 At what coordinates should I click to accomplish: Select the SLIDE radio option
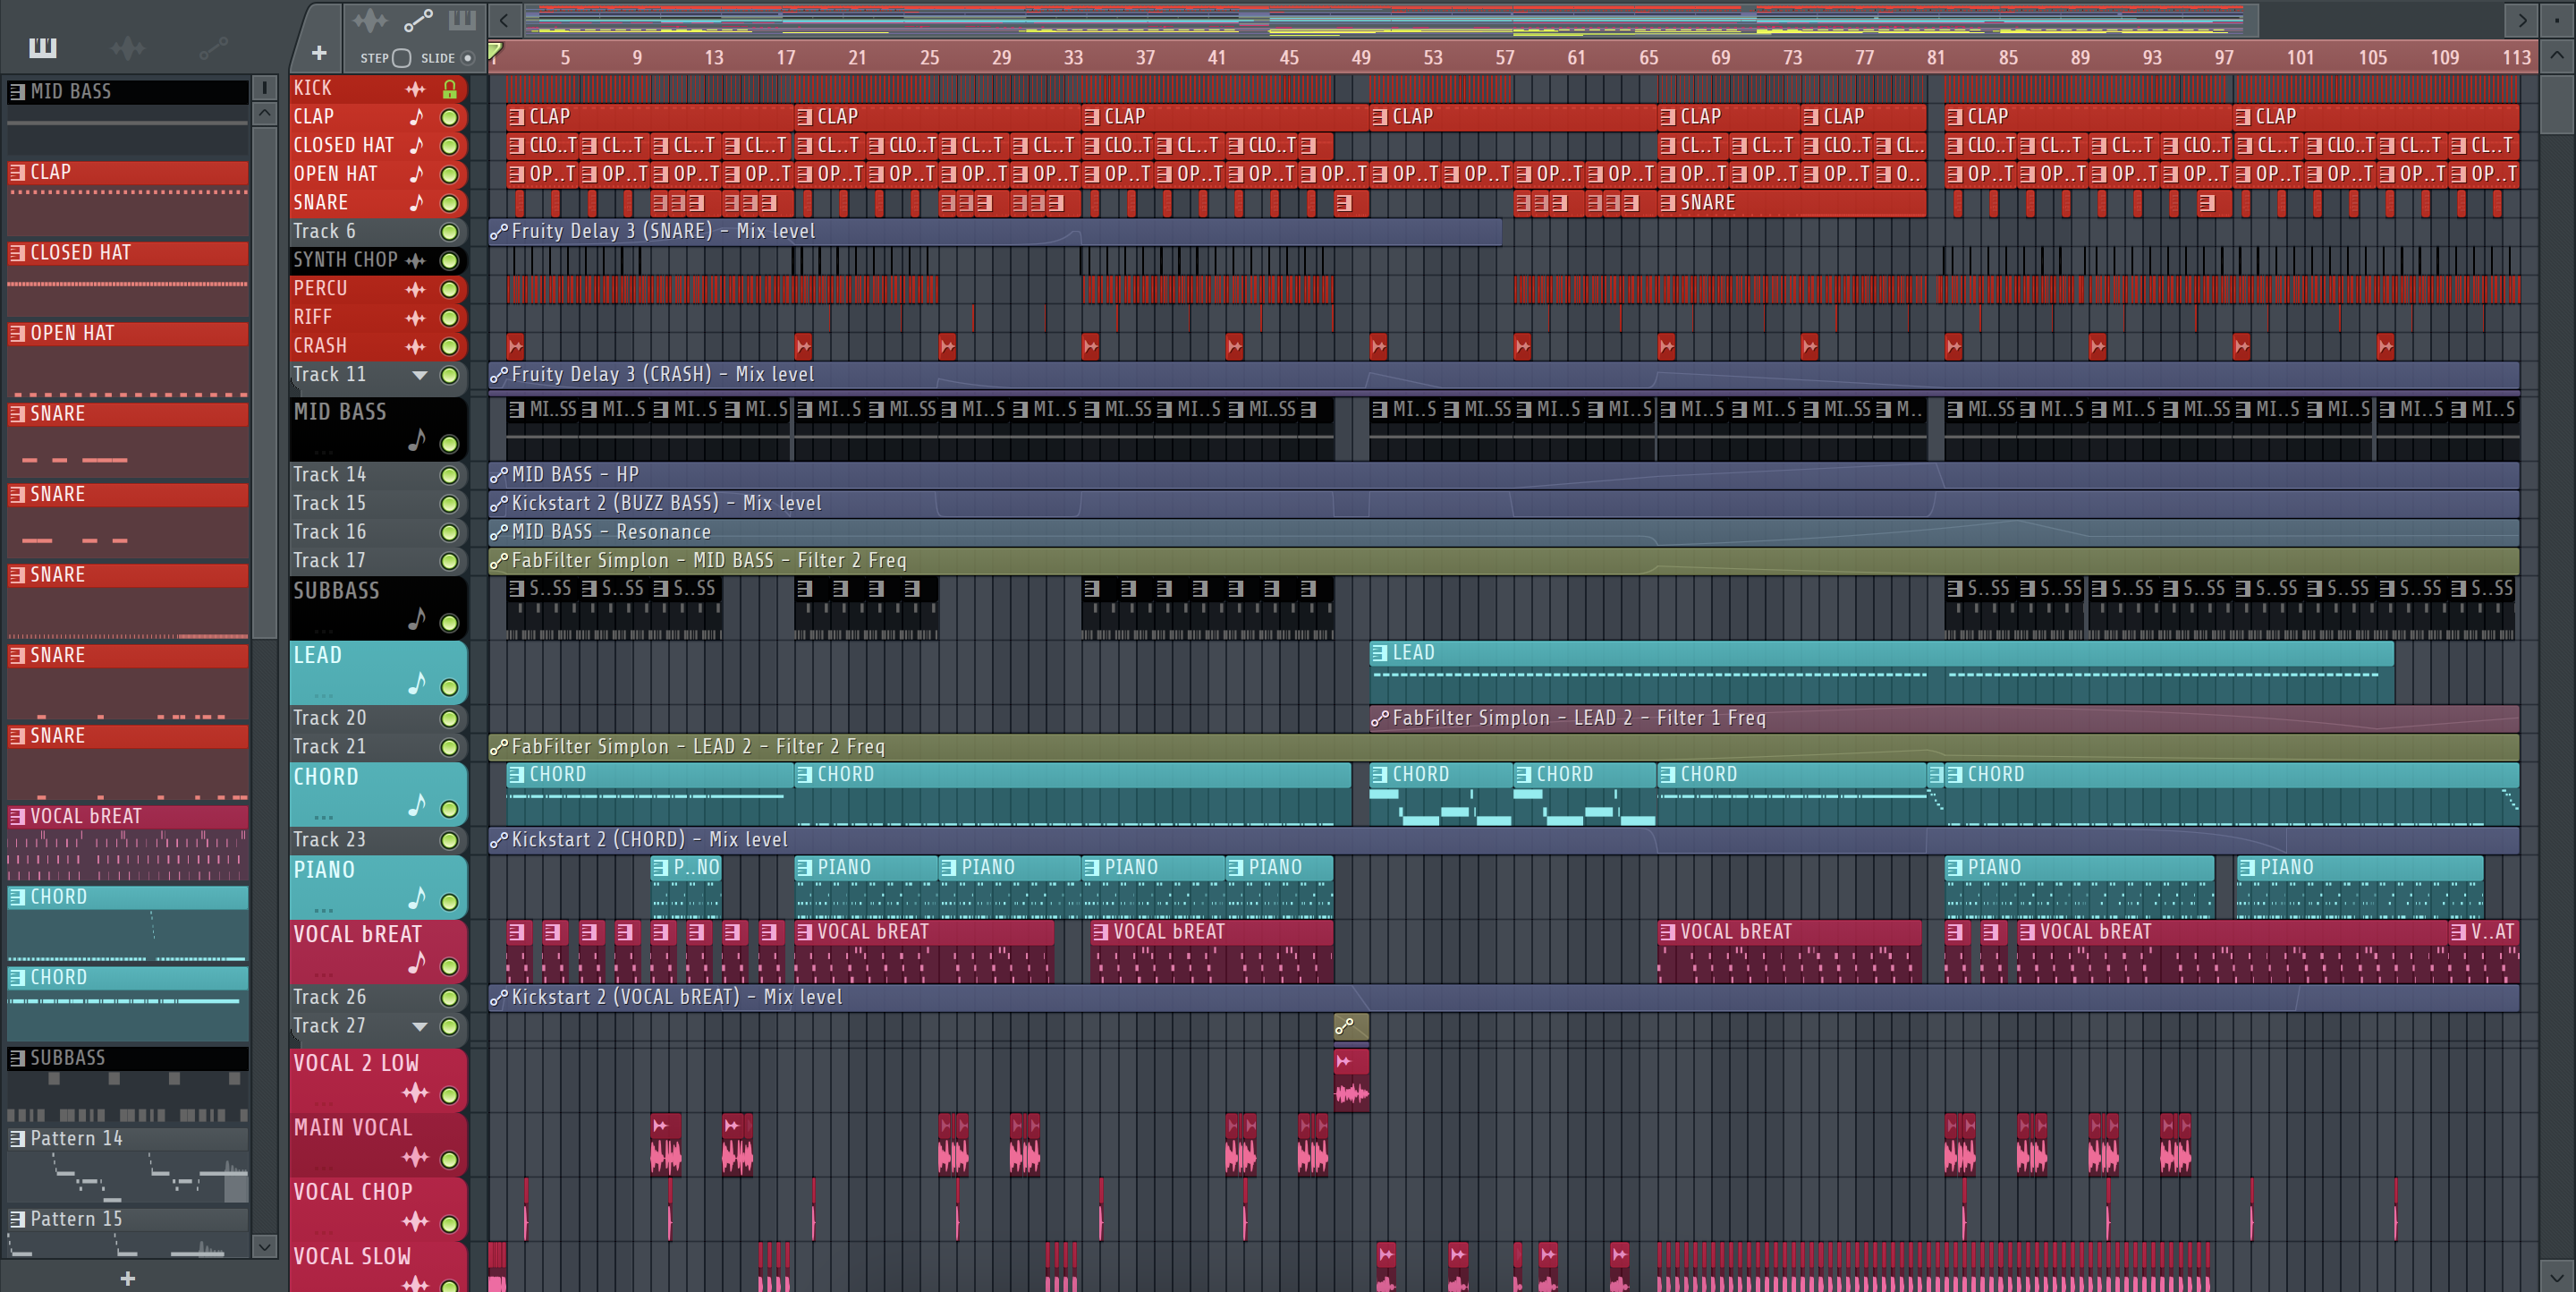point(467,58)
